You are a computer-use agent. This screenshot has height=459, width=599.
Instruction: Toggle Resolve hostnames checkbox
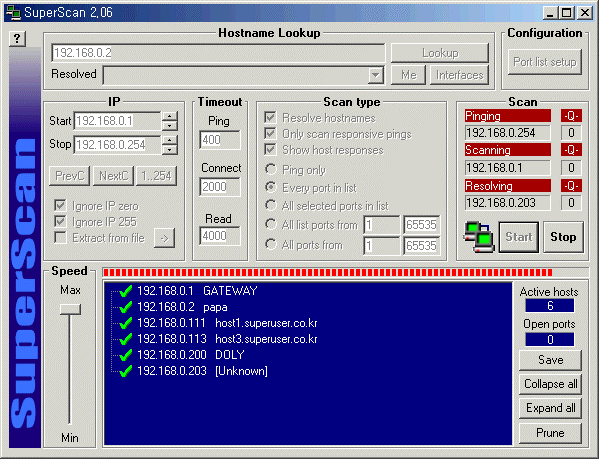(270, 117)
